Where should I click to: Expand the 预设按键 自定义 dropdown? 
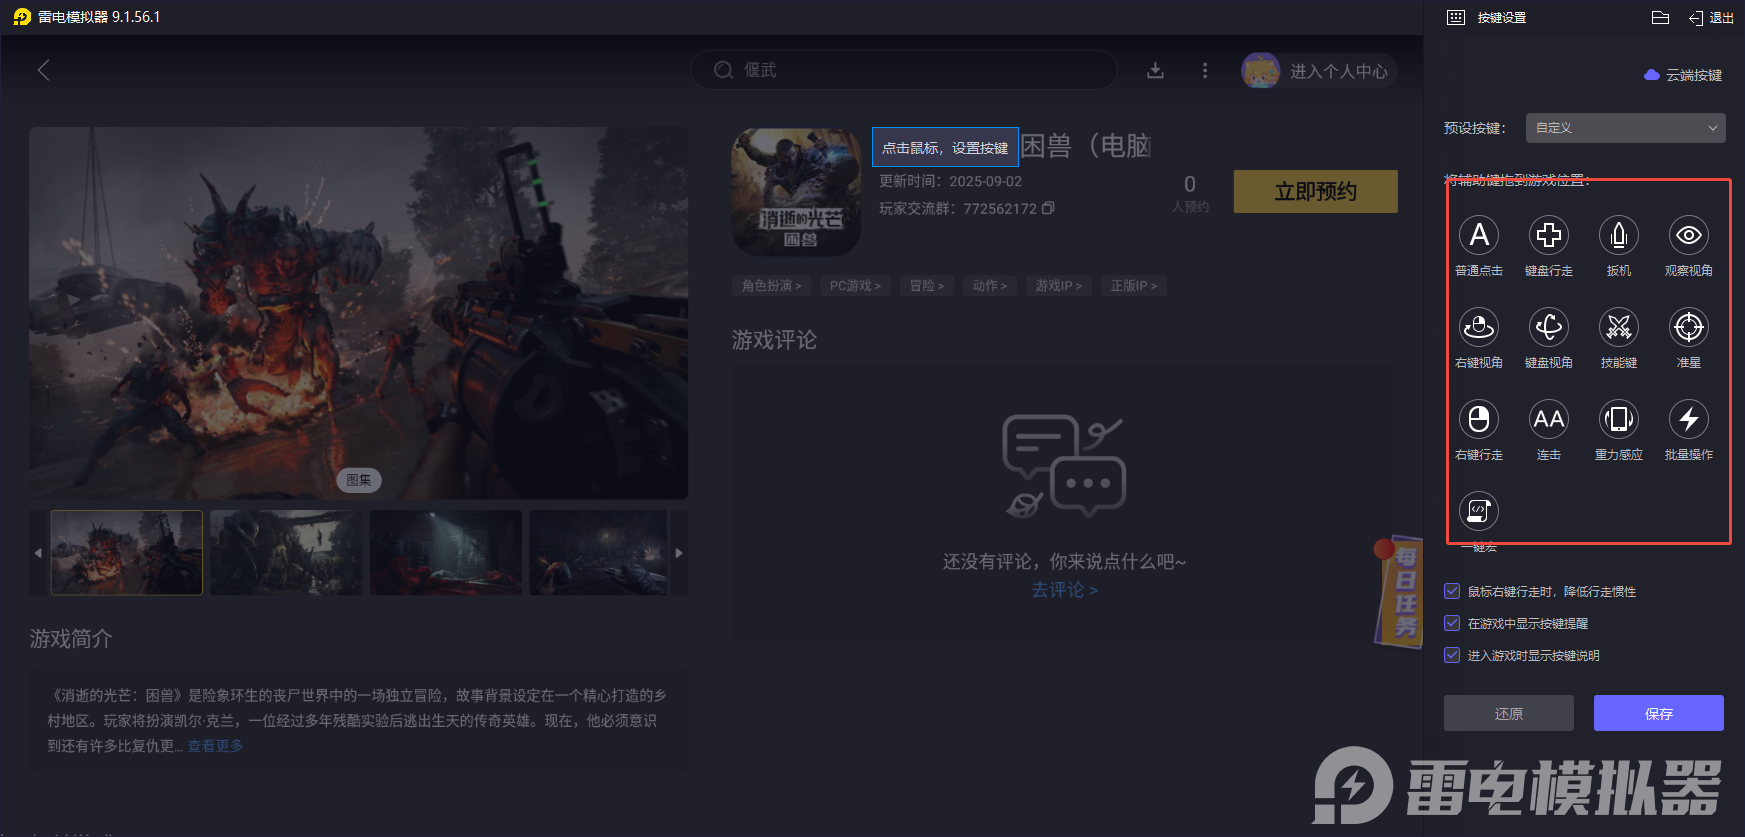[x=1626, y=128]
